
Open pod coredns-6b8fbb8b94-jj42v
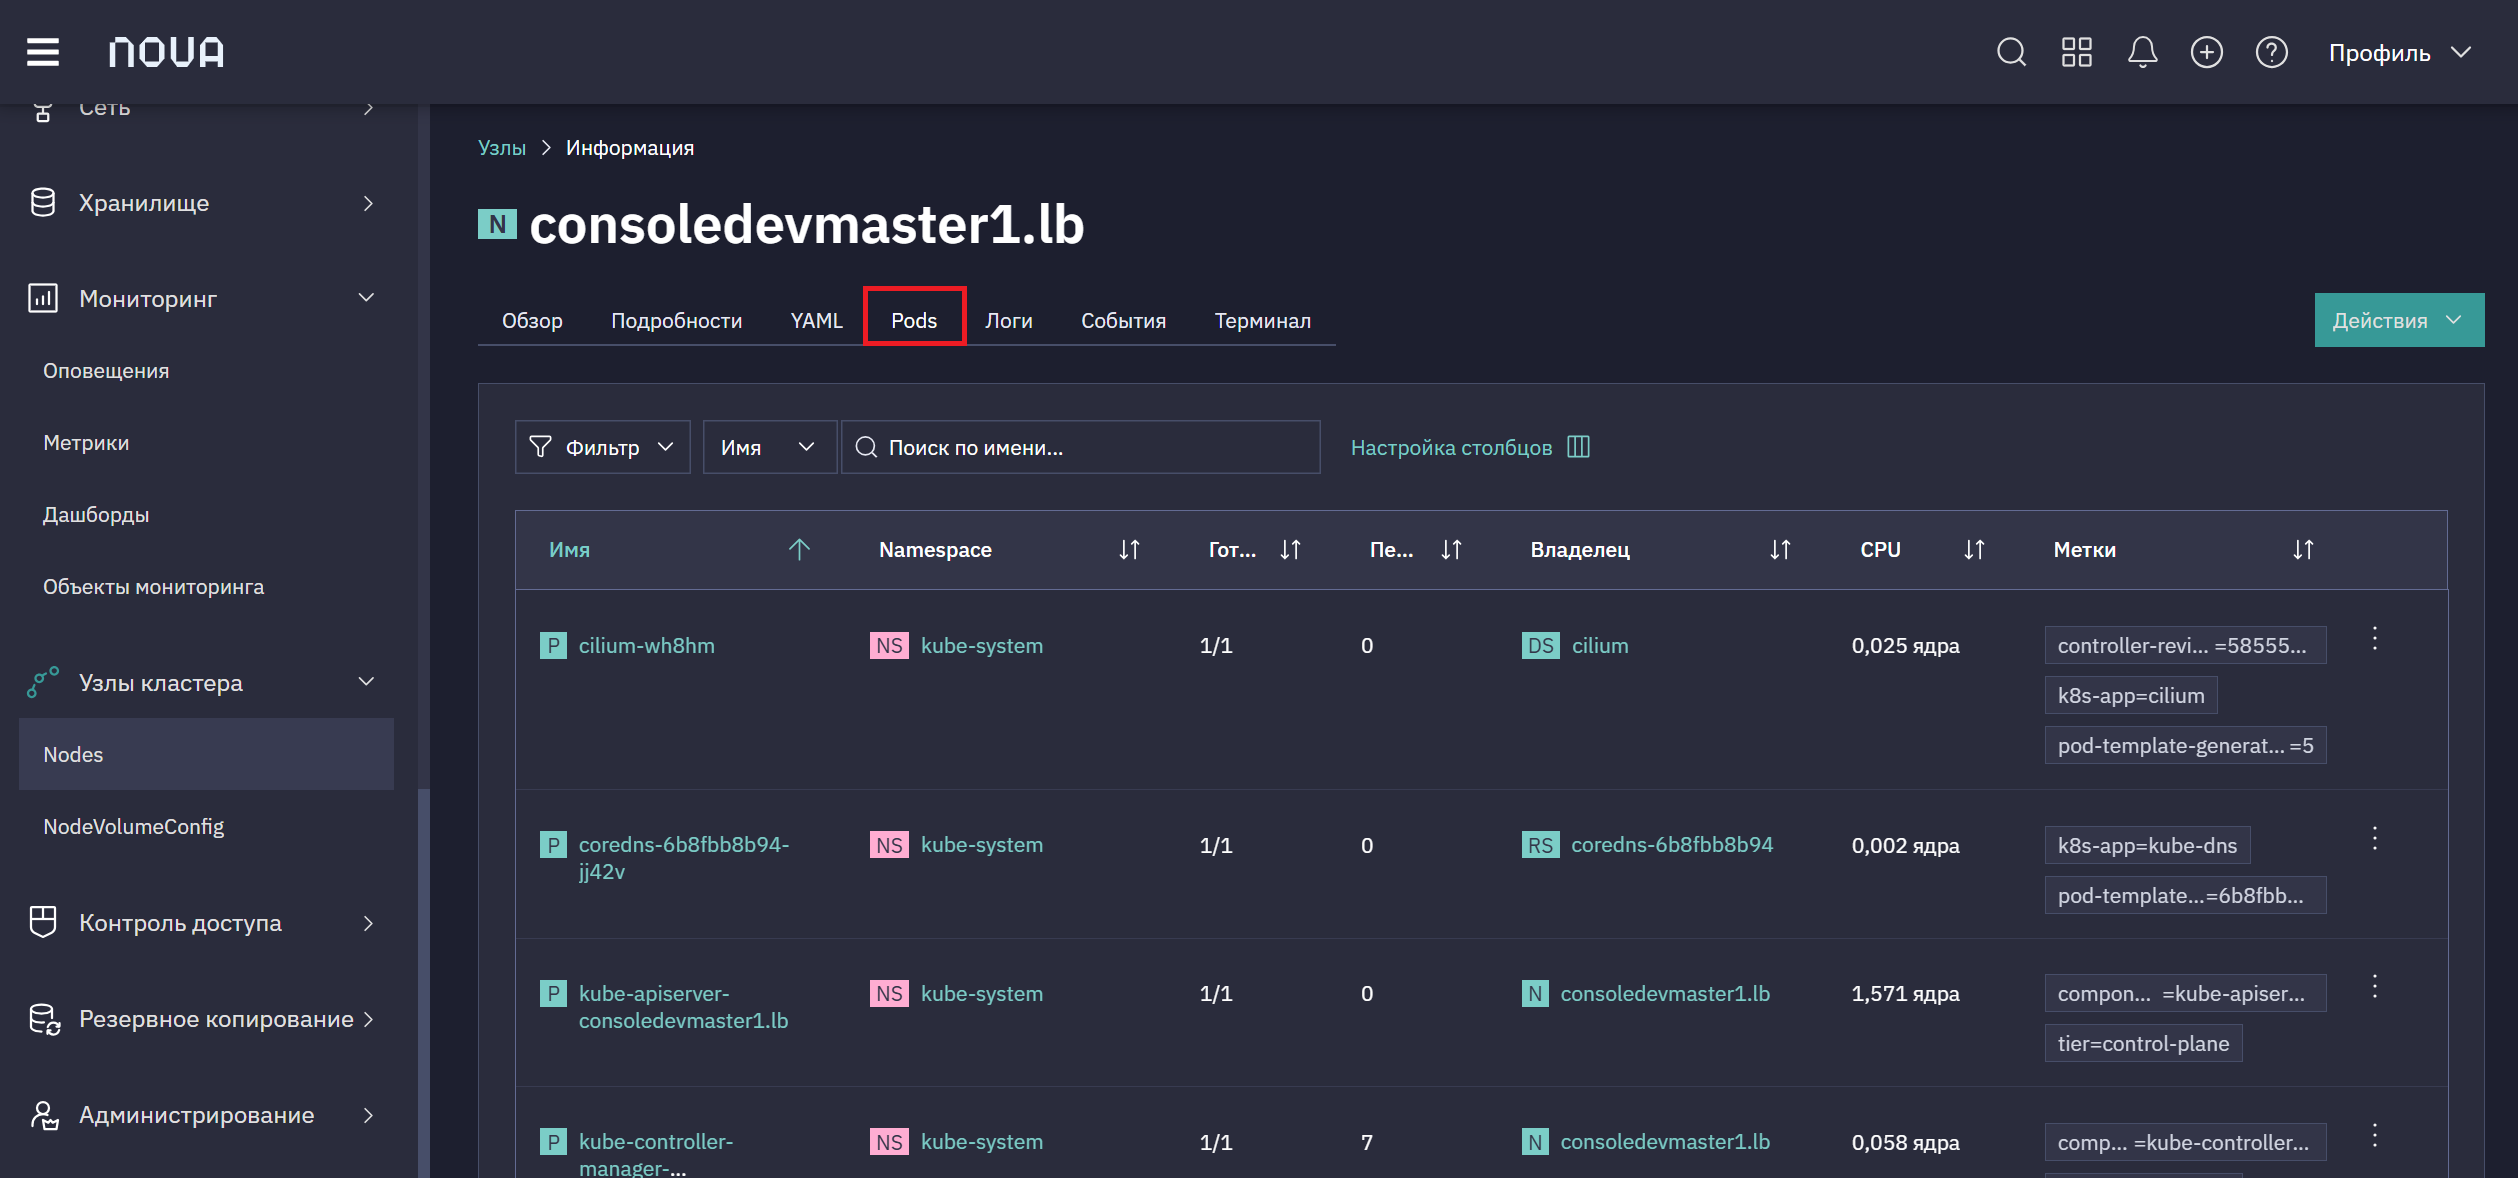(x=684, y=858)
